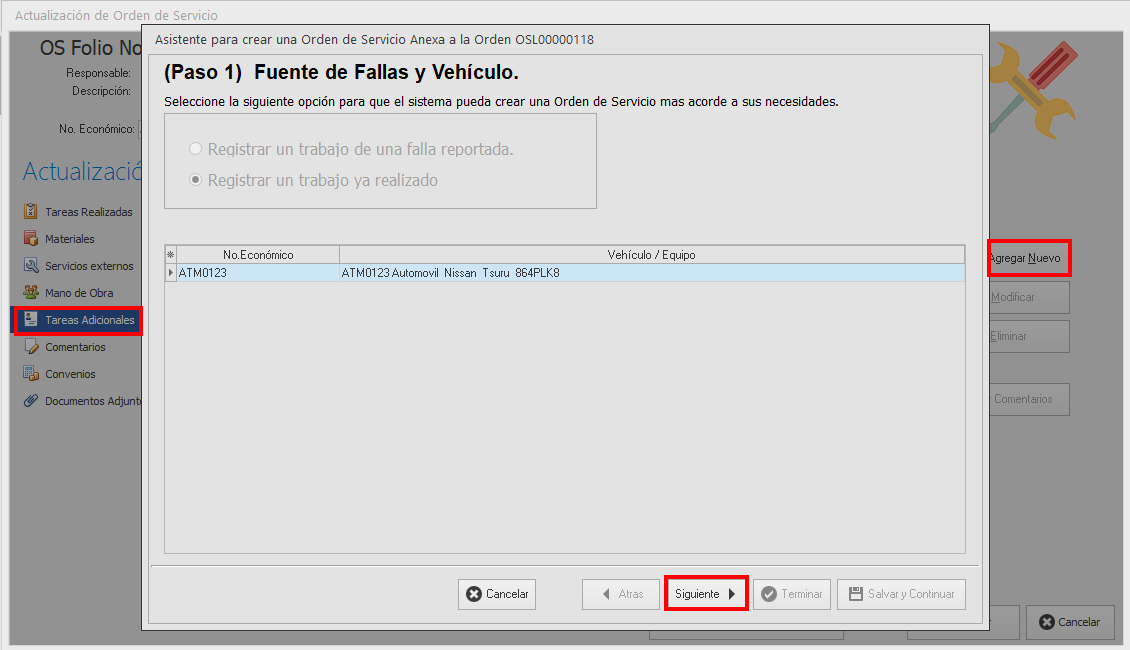Viewport: 1130px width, 650px height.
Task: Cancel the wizard dialog
Action: click(497, 594)
